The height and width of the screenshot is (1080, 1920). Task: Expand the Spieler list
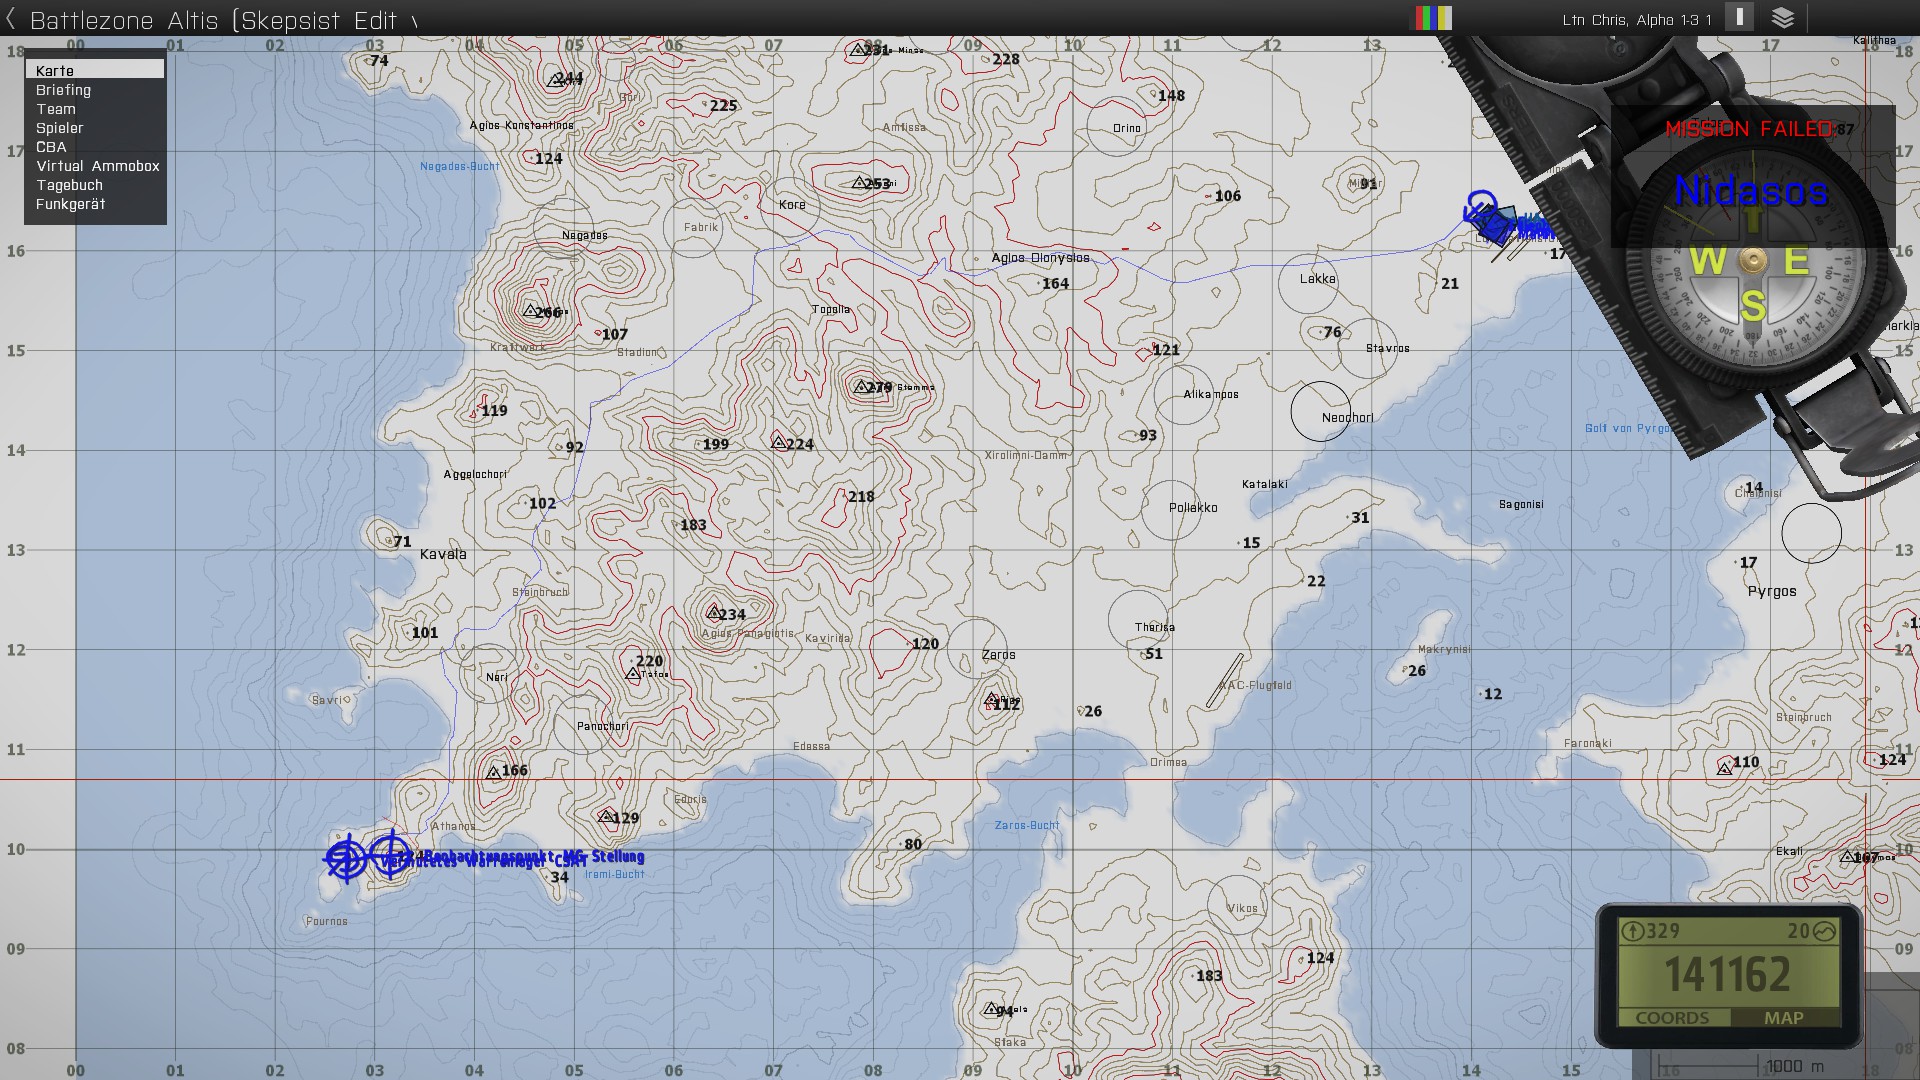tap(60, 128)
